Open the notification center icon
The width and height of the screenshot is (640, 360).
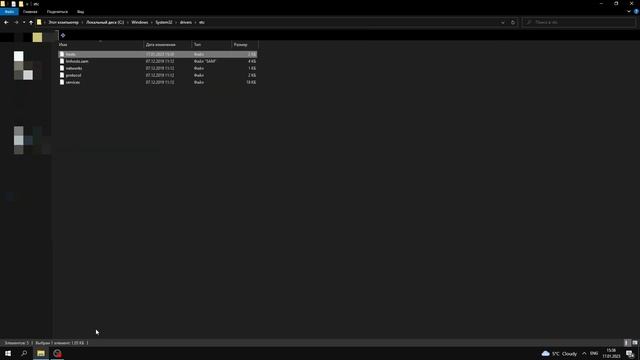[x=630, y=353]
